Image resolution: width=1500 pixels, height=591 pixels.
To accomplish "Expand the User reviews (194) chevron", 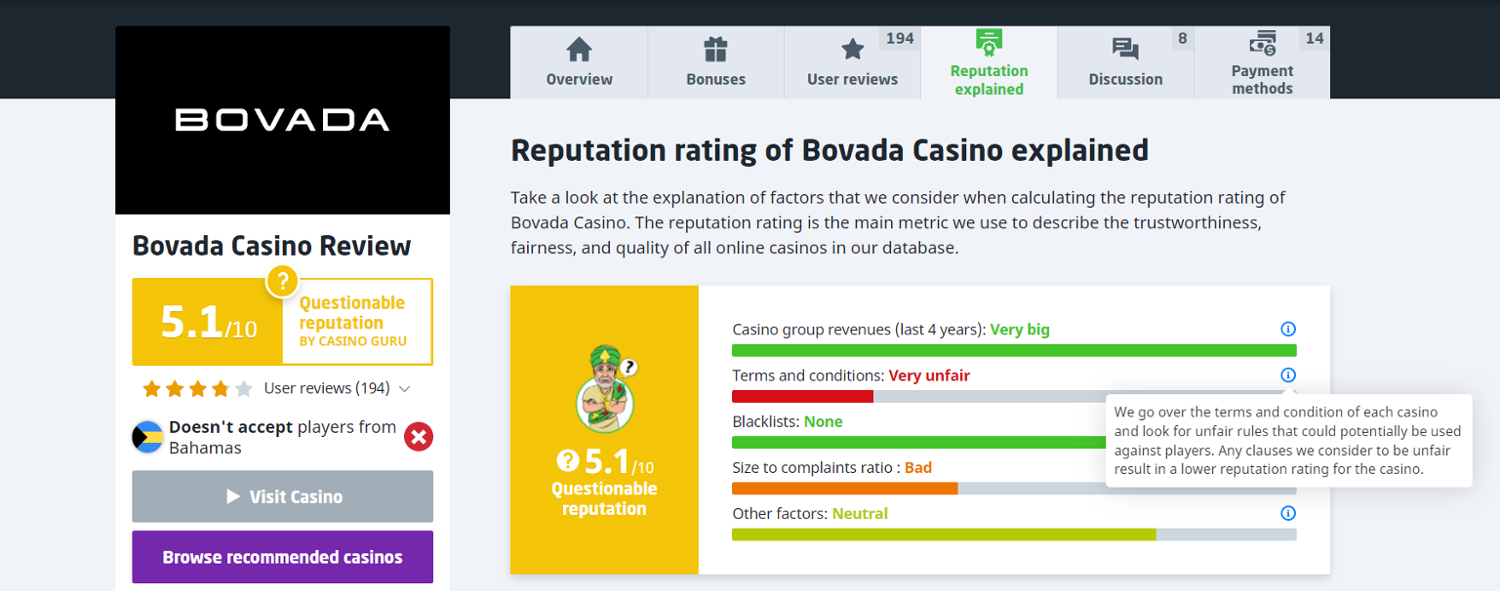I will [x=404, y=389].
